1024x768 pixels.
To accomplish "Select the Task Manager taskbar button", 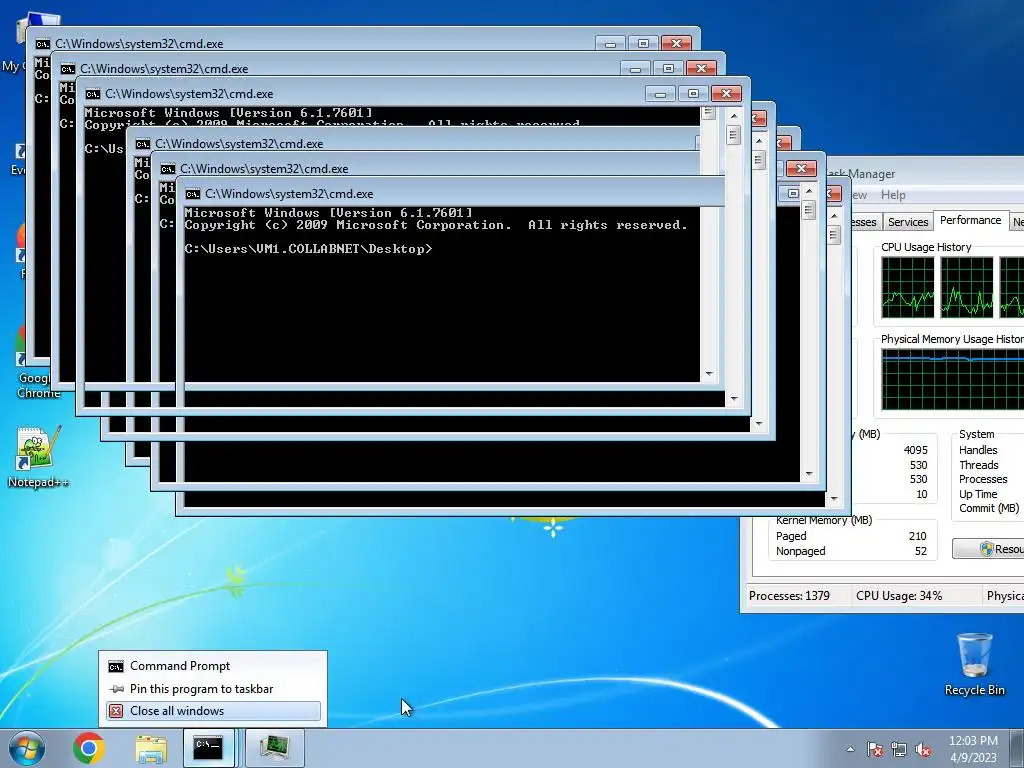I will click(x=275, y=748).
